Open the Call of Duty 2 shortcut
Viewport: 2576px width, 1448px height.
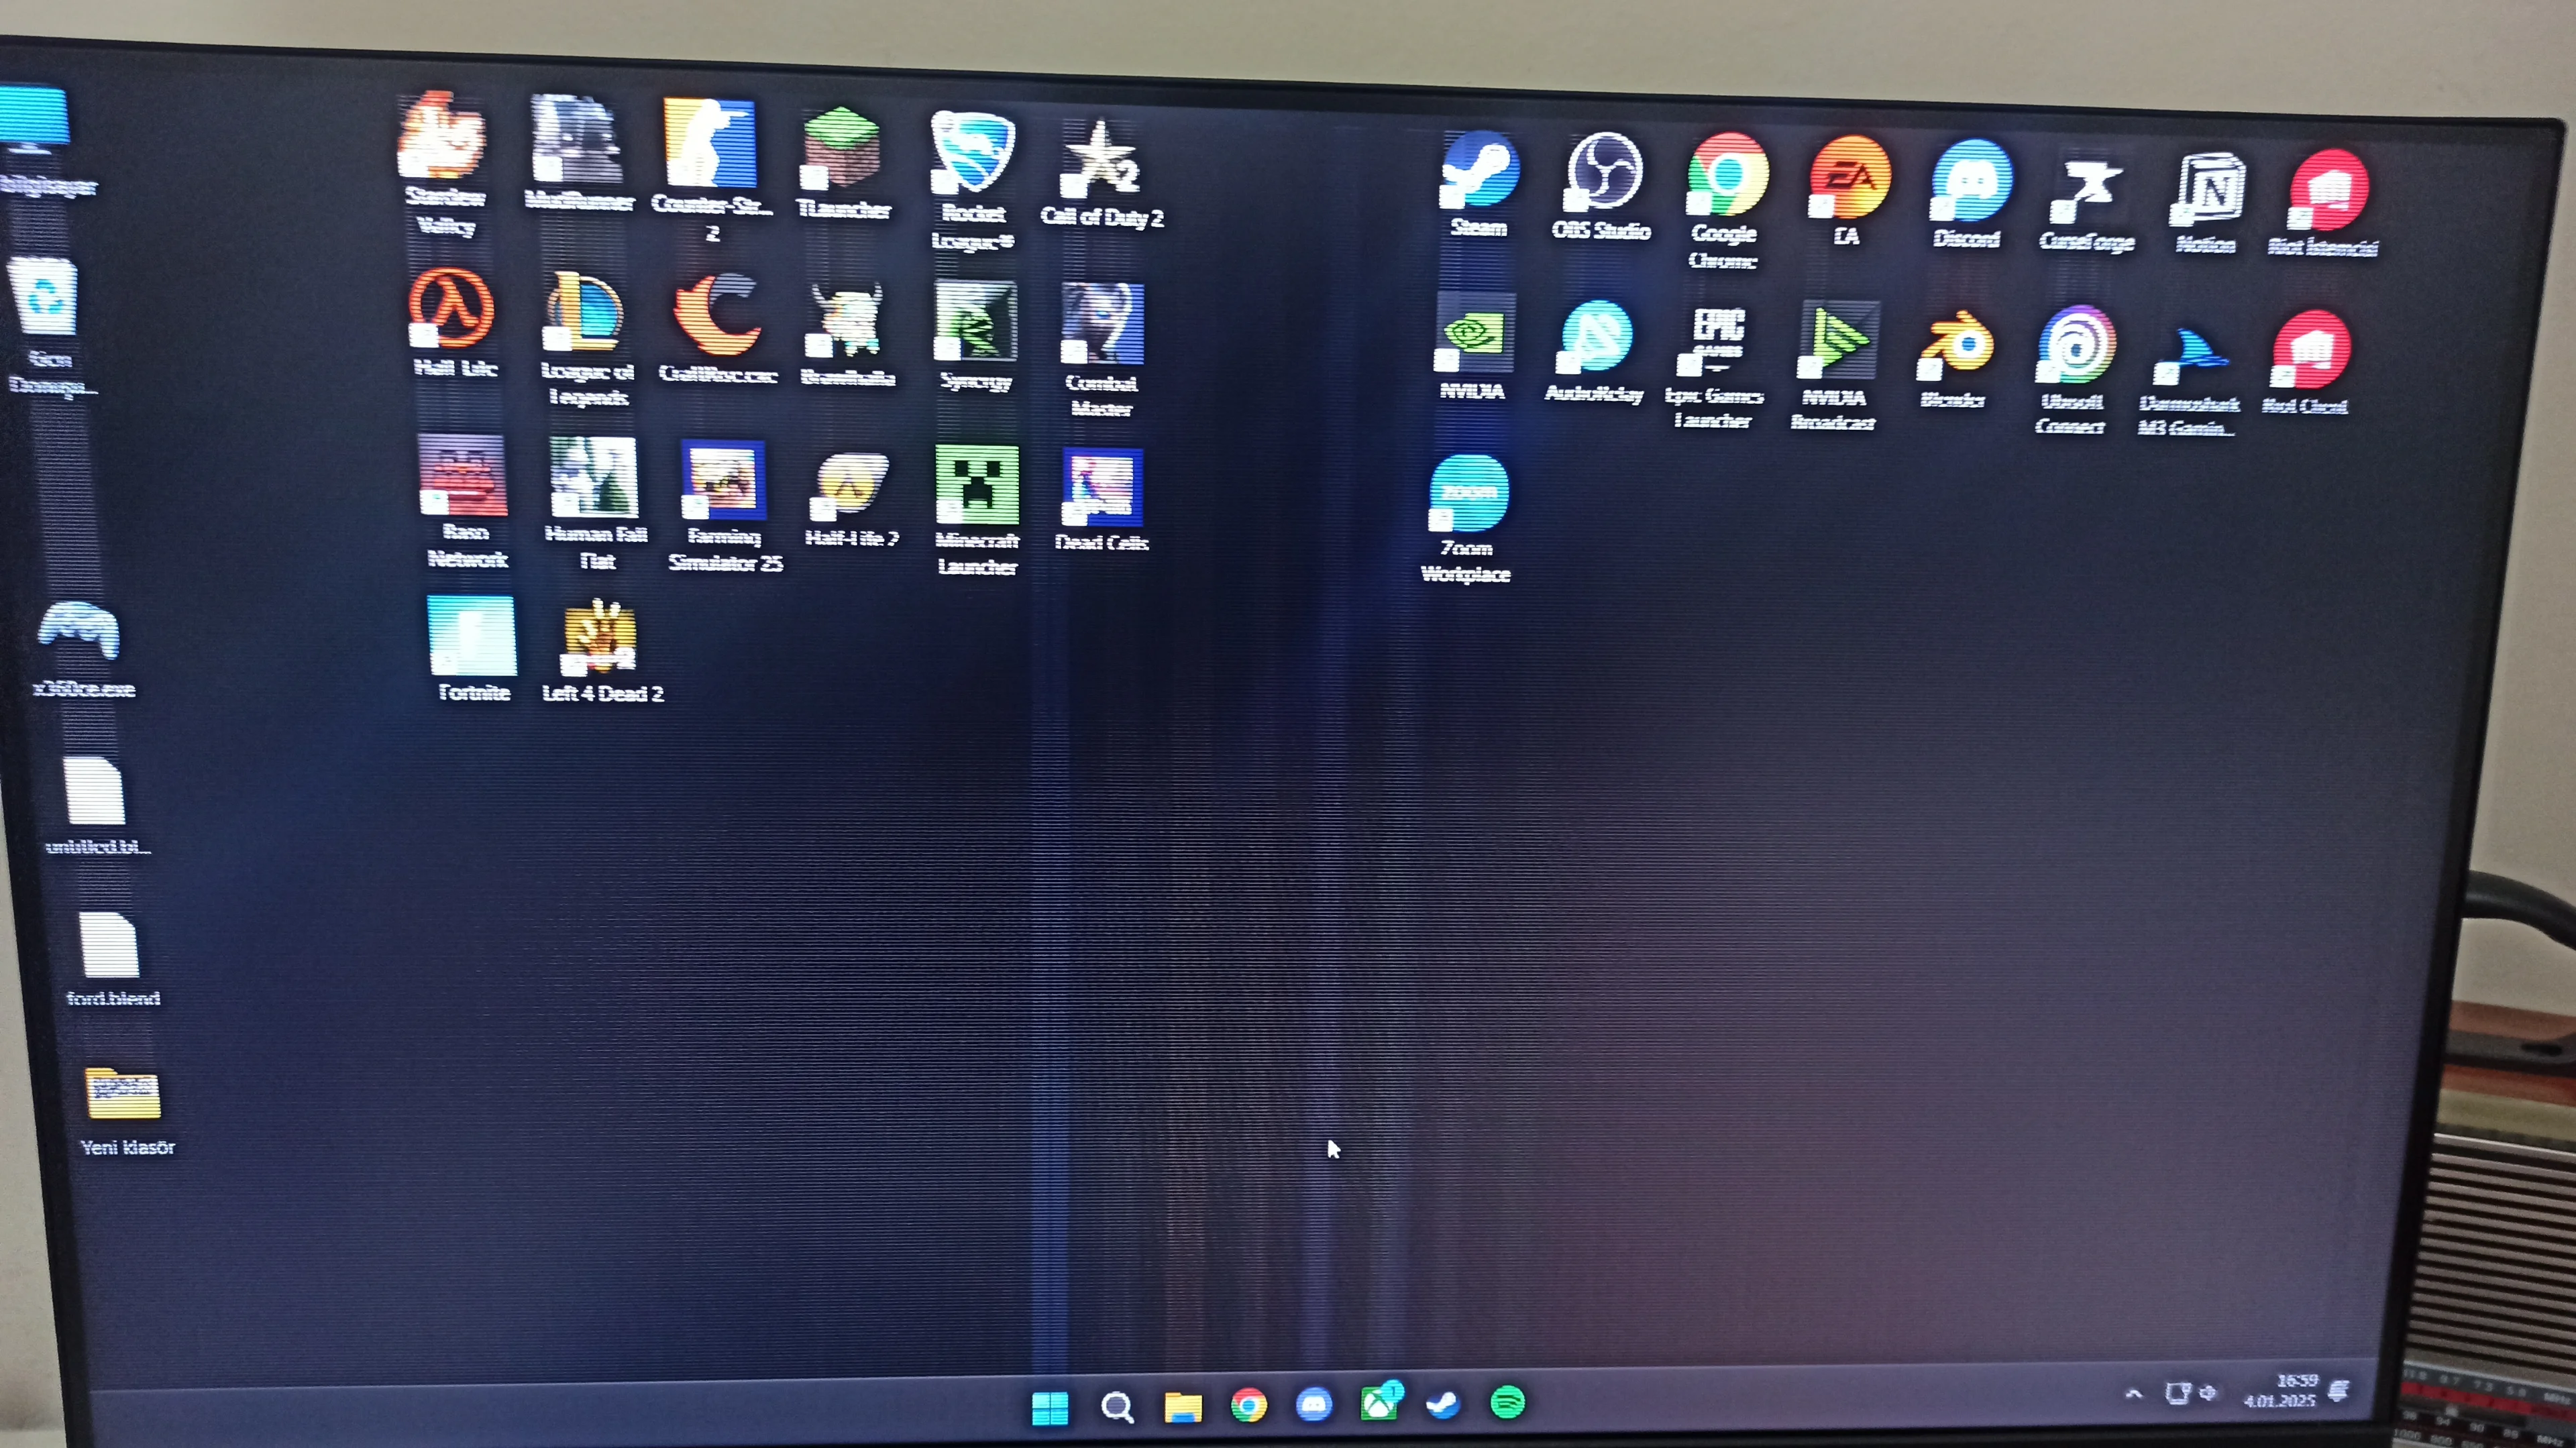pyautogui.click(x=1101, y=160)
